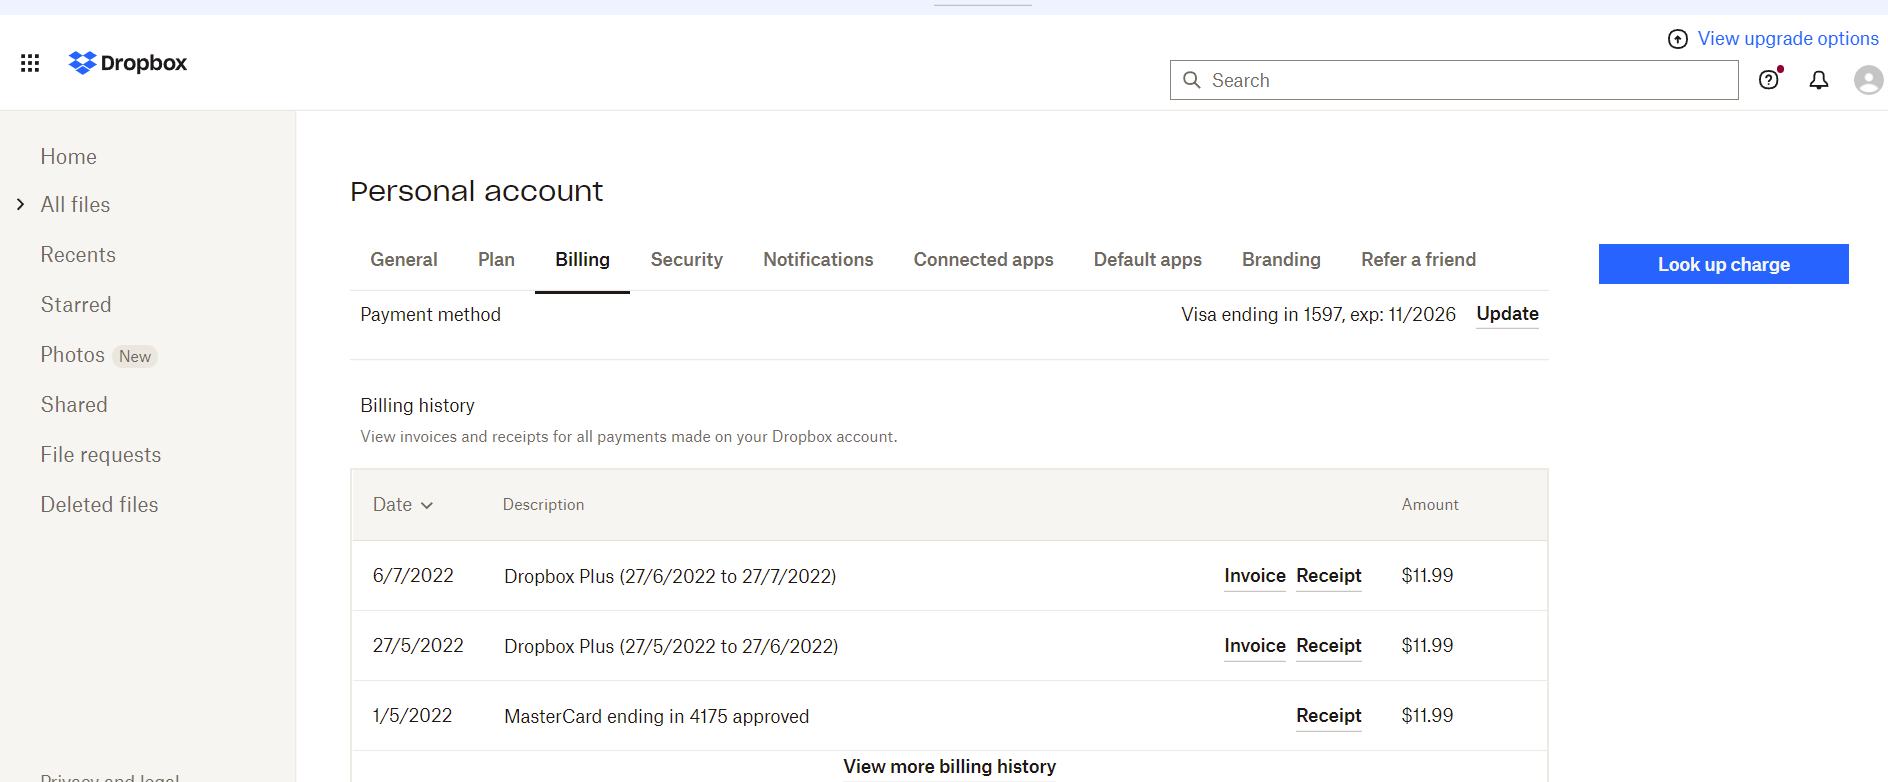Open All files in sidebar
1888x782 pixels.
[x=75, y=205]
